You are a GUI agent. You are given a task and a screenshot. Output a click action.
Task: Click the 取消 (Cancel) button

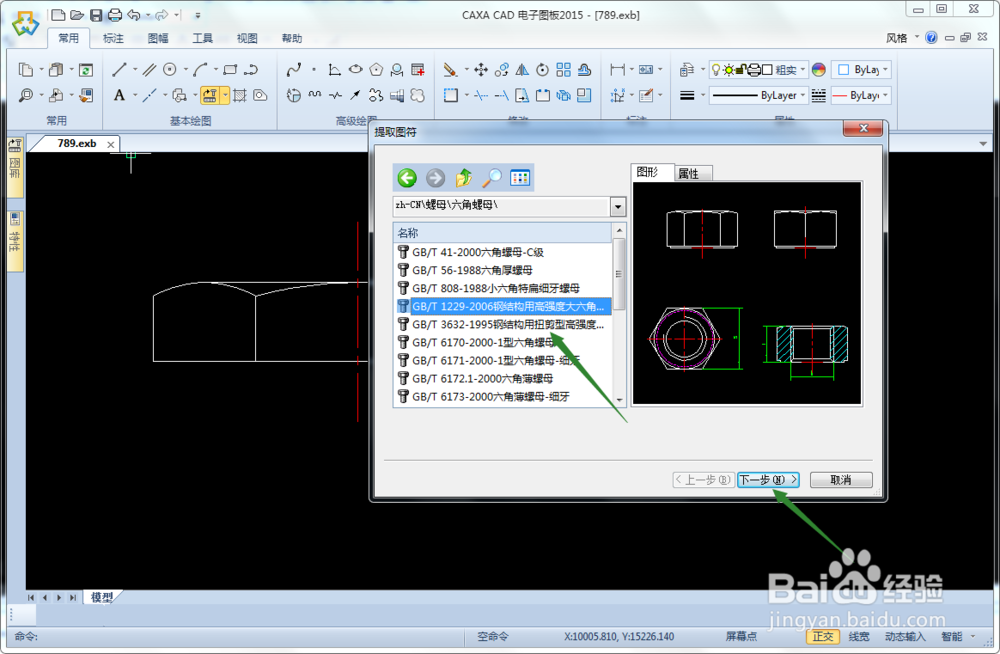841,480
